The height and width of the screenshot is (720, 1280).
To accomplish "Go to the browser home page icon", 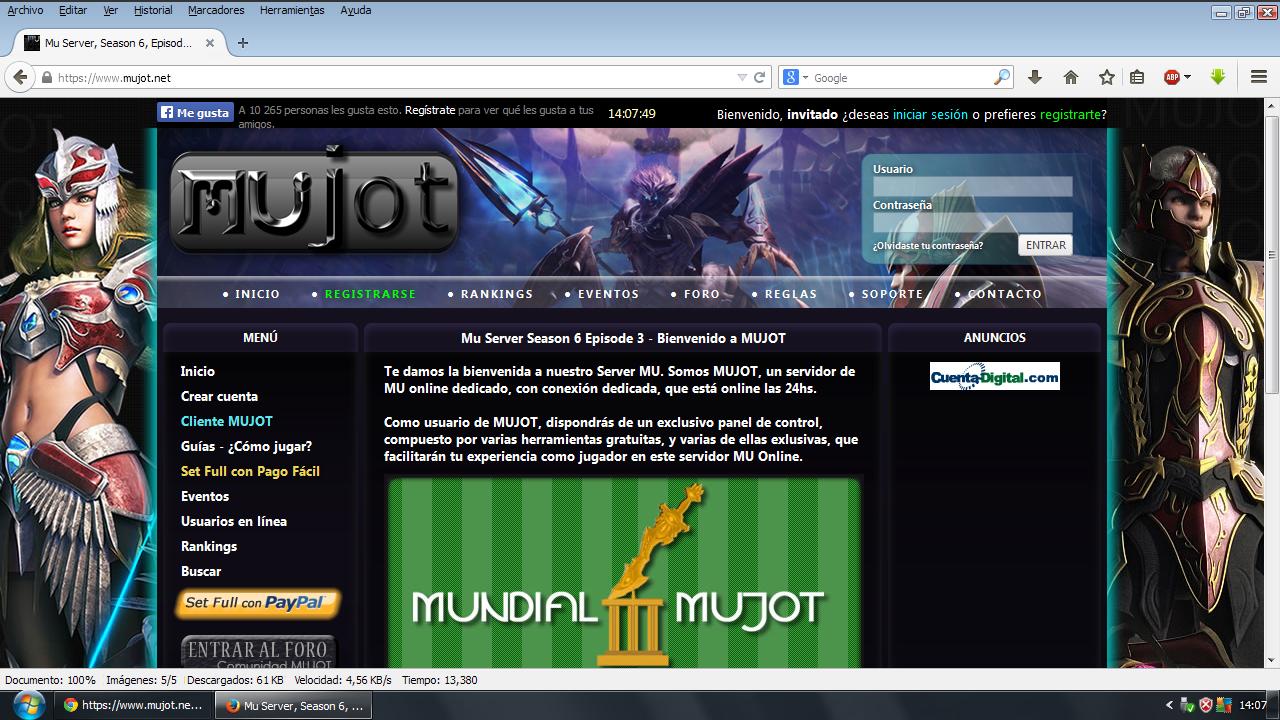I will tap(1071, 77).
